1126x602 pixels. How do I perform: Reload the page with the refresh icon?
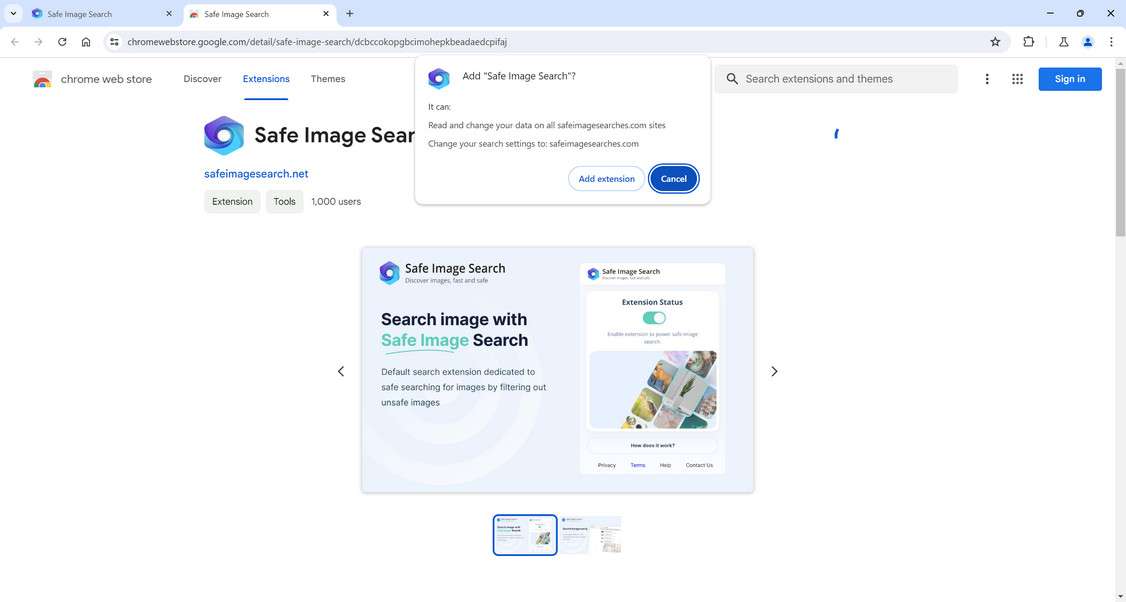61,42
